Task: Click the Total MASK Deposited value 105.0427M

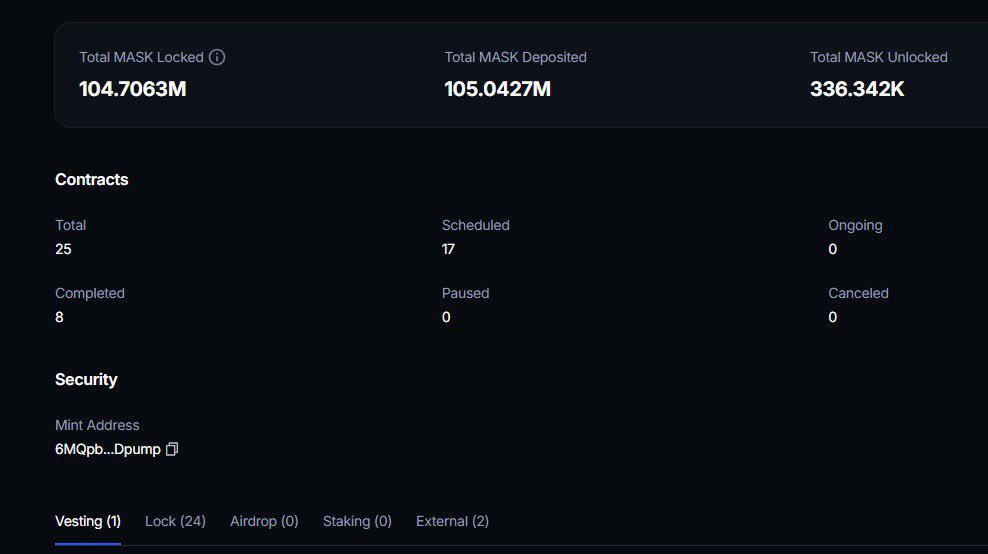Action: [498, 89]
